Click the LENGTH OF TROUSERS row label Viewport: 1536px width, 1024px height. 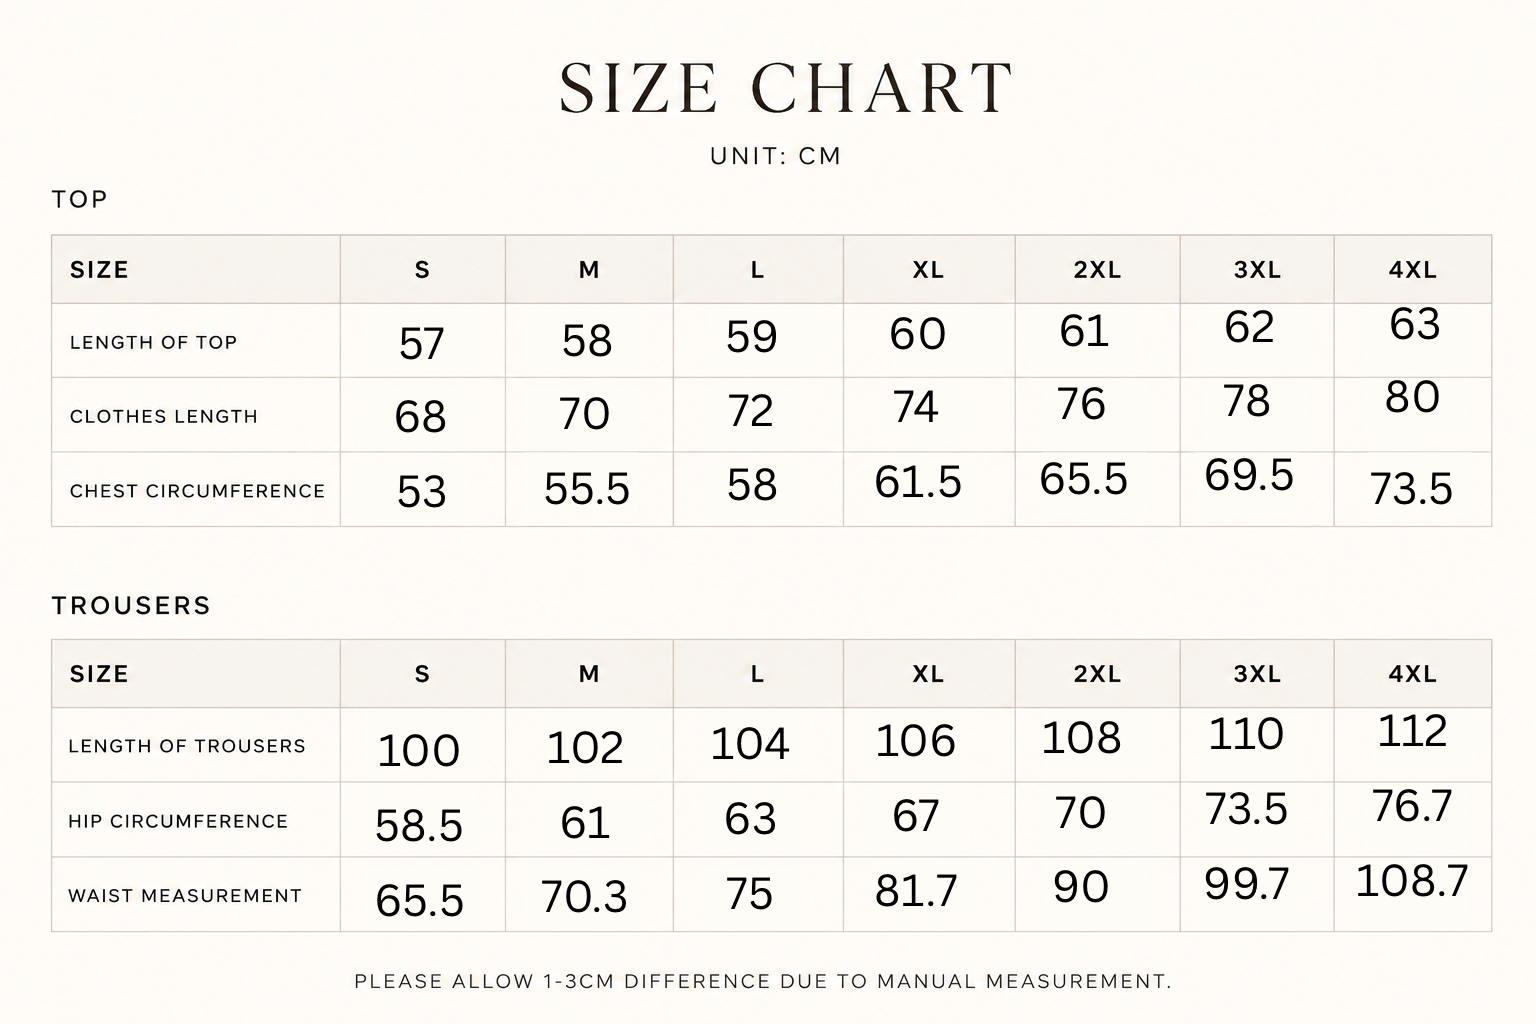[187, 746]
